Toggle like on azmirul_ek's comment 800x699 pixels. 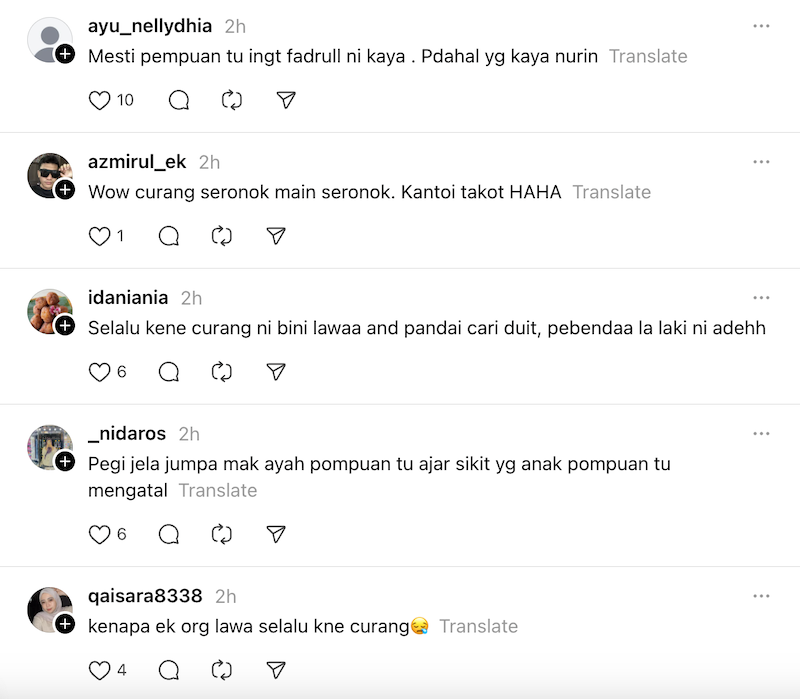pos(100,236)
